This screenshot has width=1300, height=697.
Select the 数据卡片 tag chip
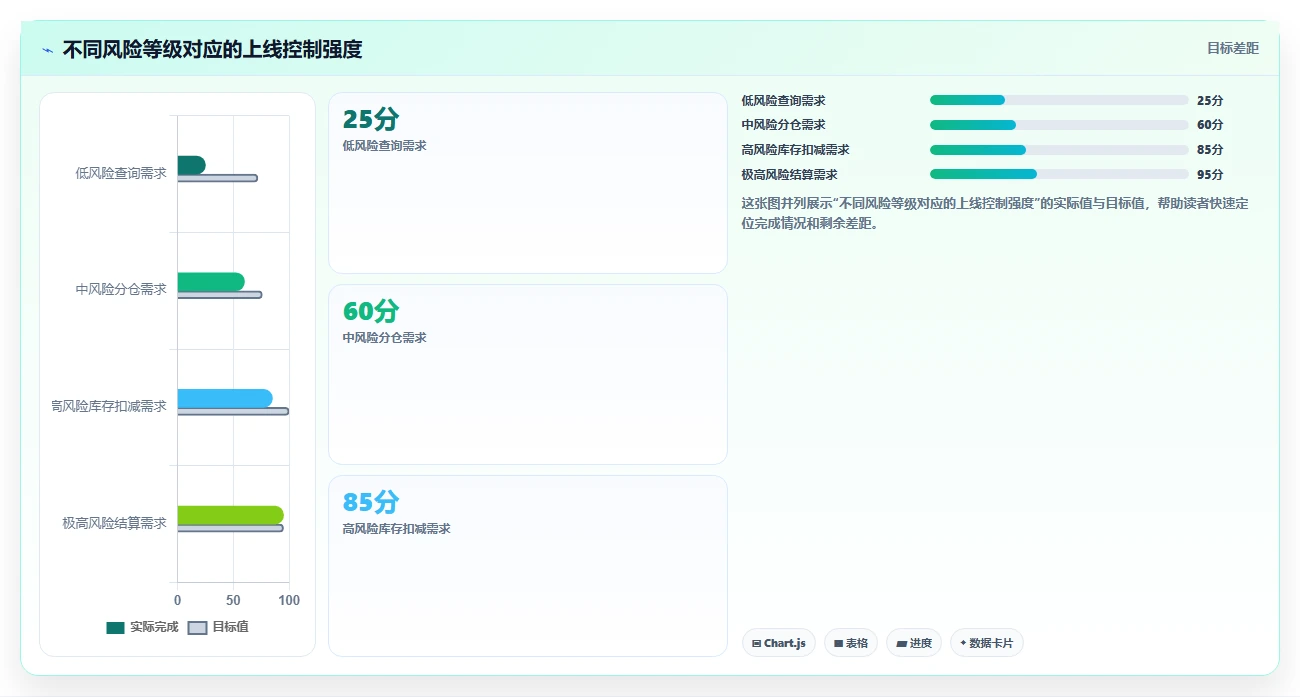tap(986, 643)
